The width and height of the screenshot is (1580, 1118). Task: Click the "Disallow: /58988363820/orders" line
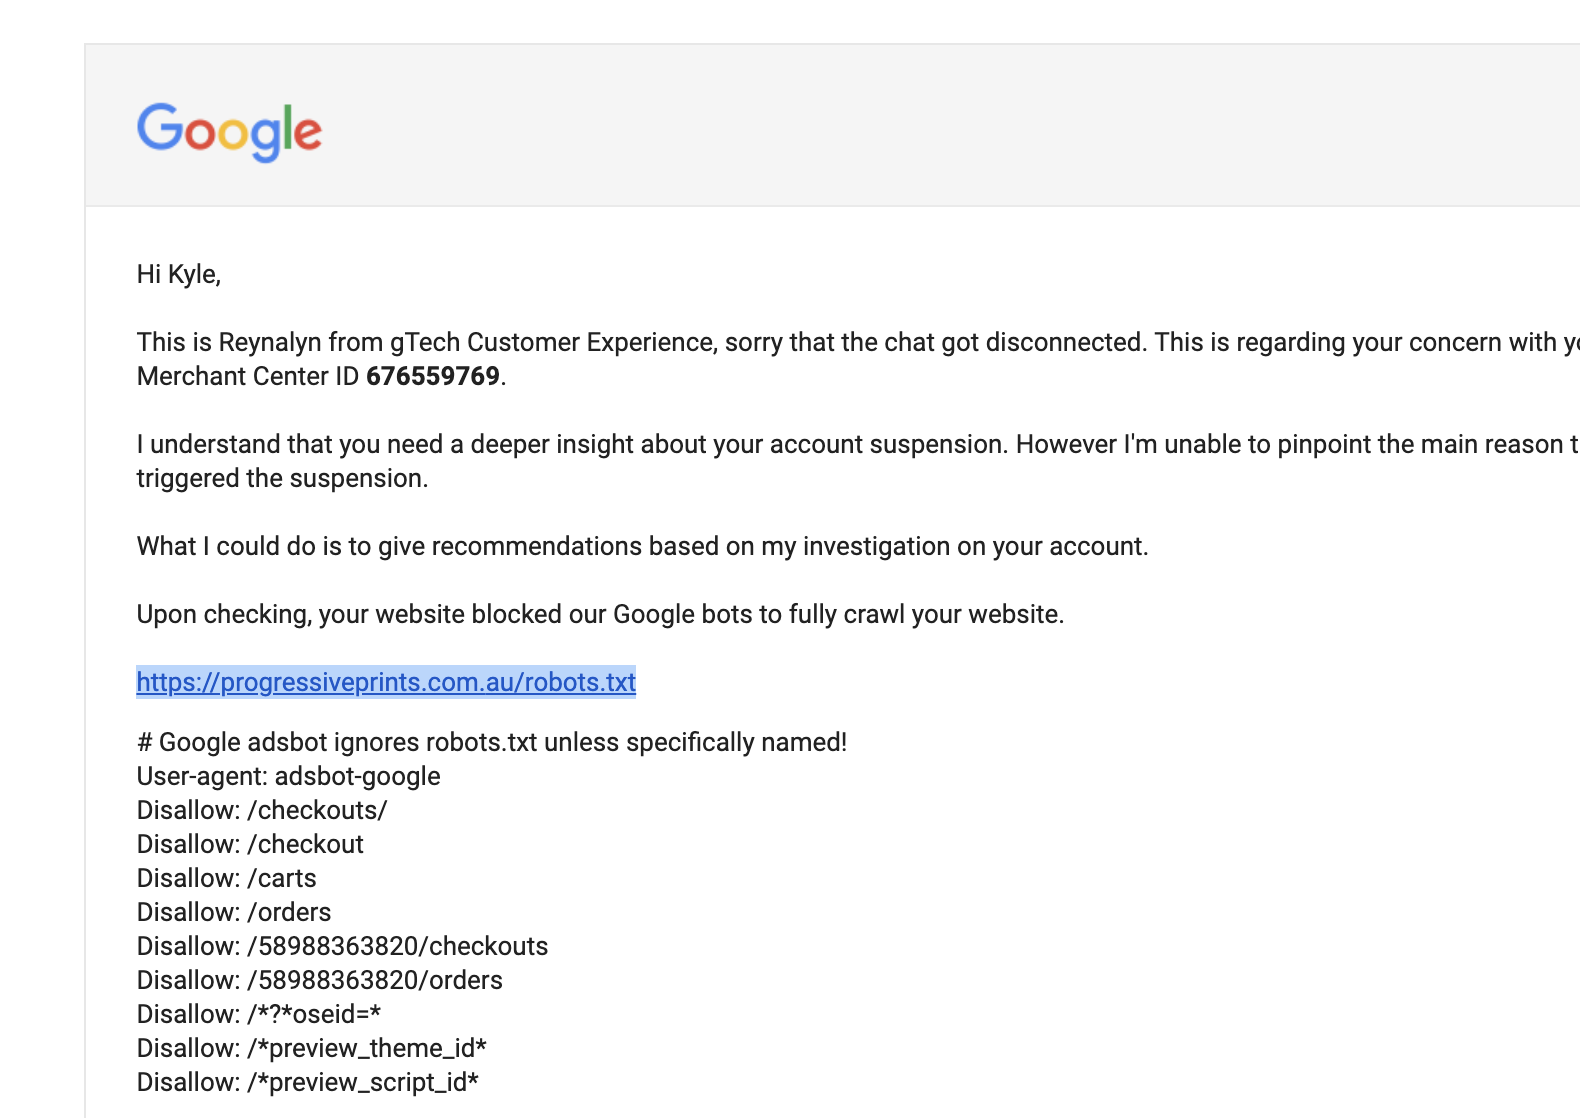(x=319, y=980)
